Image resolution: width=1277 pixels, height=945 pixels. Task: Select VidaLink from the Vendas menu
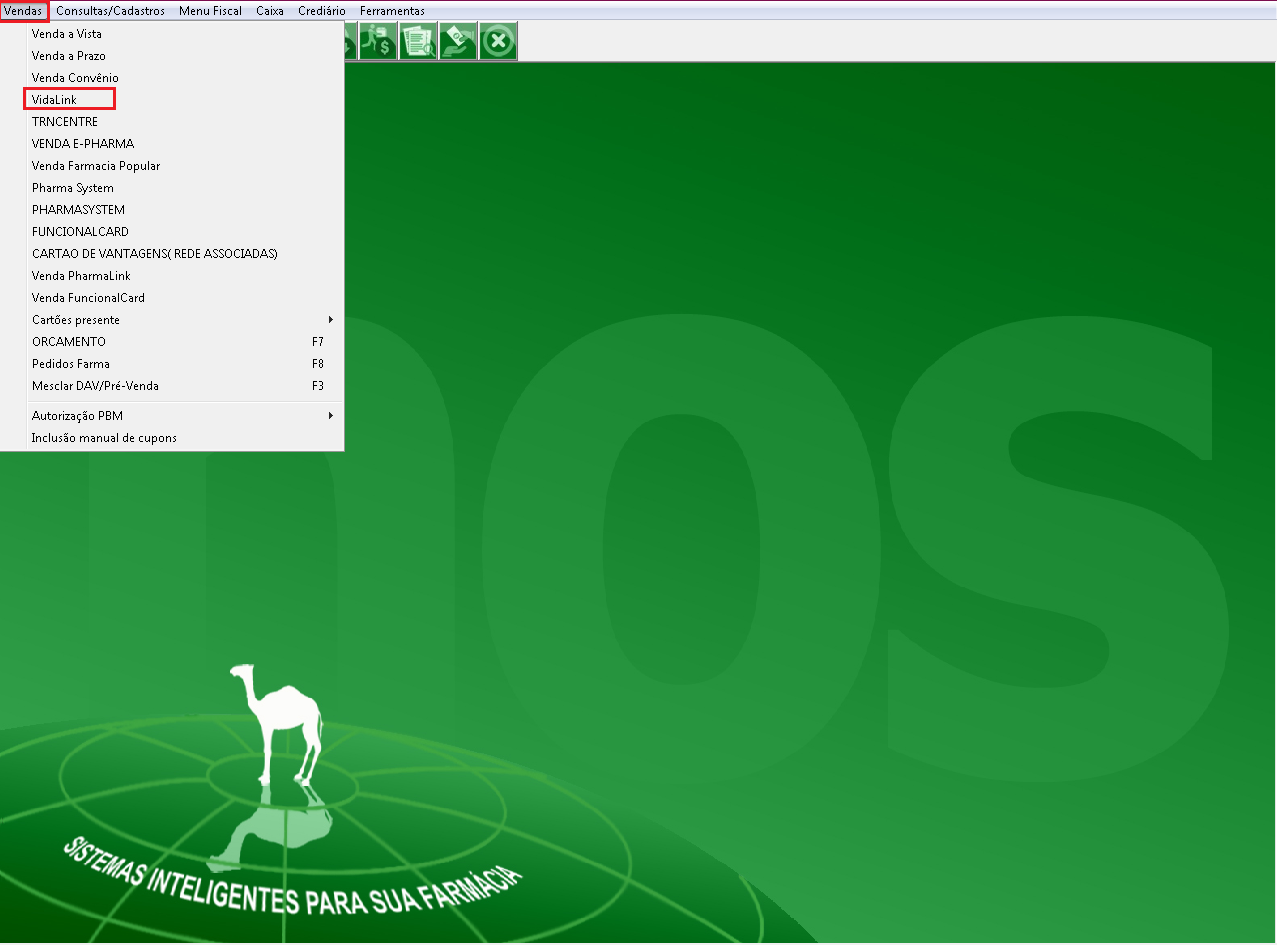(54, 100)
